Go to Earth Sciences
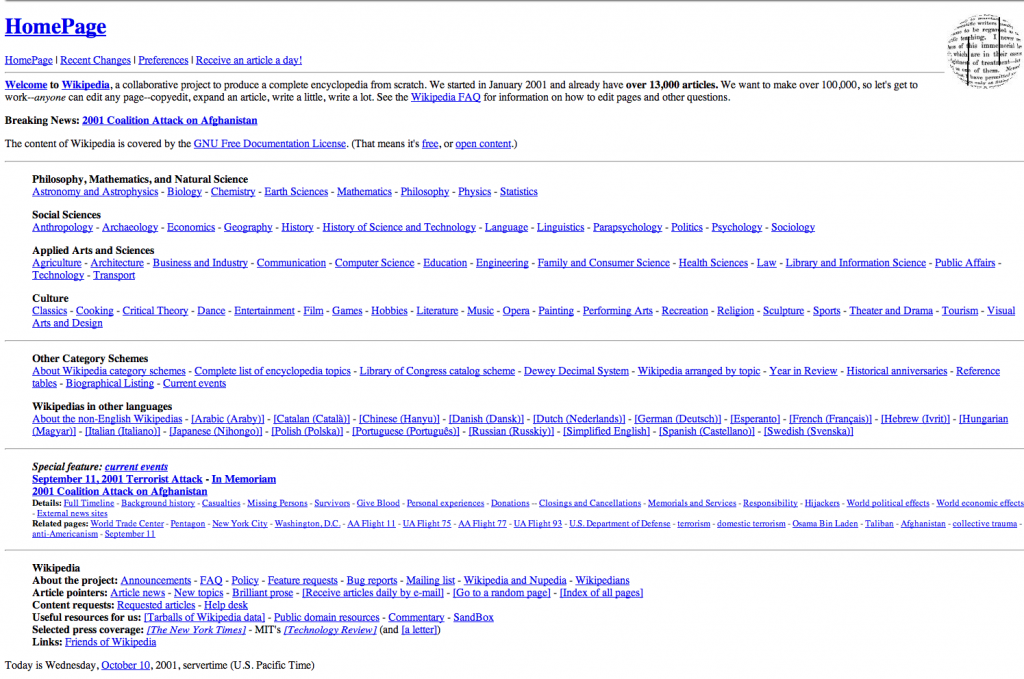Viewport: 1024px width, 679px height. [296, 191]
